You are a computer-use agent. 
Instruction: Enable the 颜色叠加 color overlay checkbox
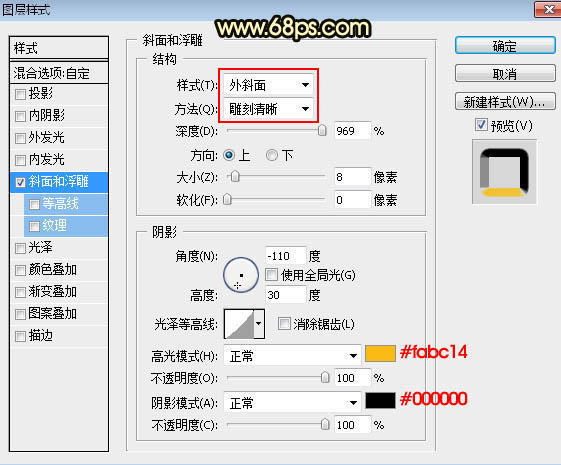(x=20, y=270)
